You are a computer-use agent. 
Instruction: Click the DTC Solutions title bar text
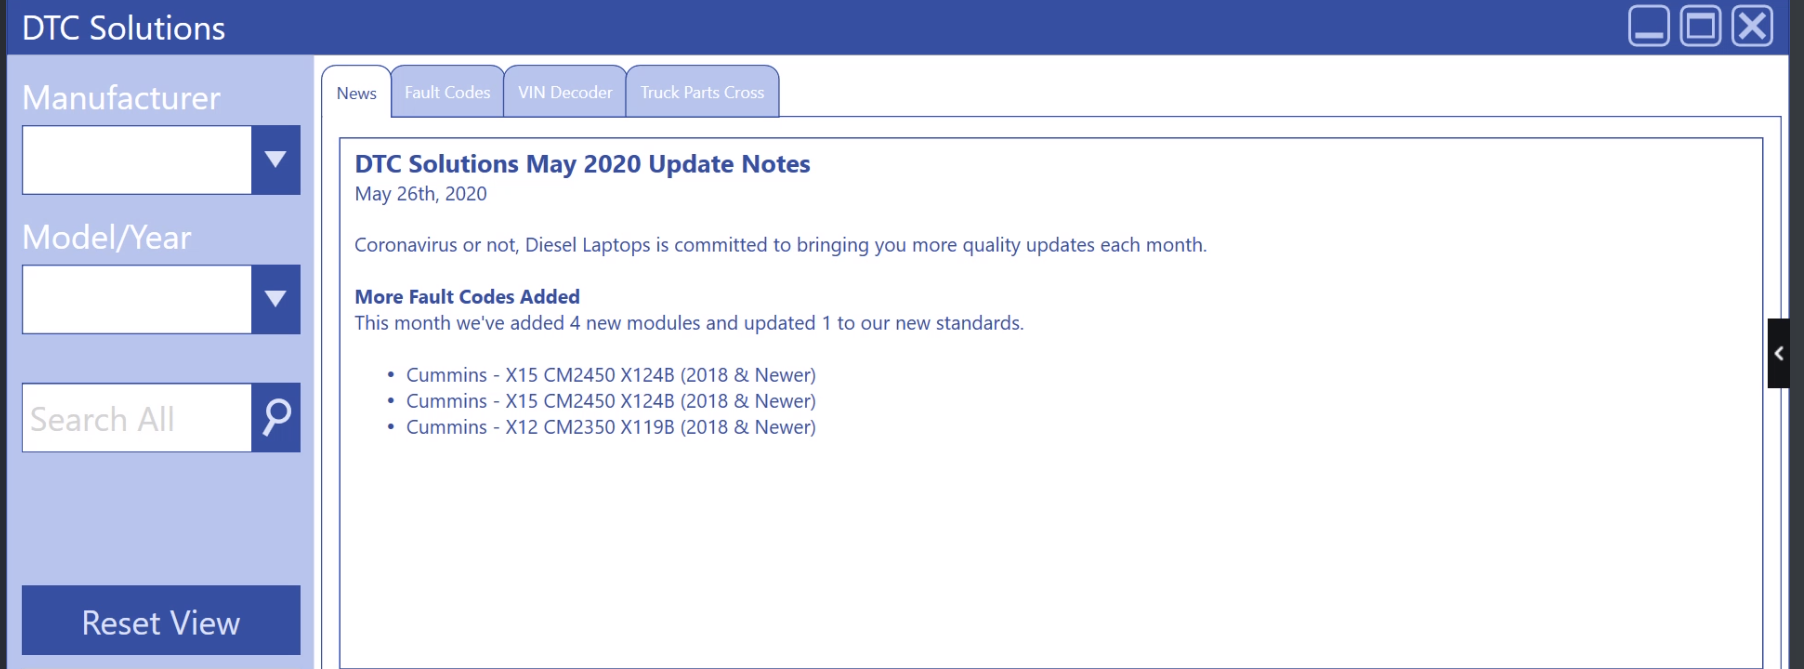124,28
